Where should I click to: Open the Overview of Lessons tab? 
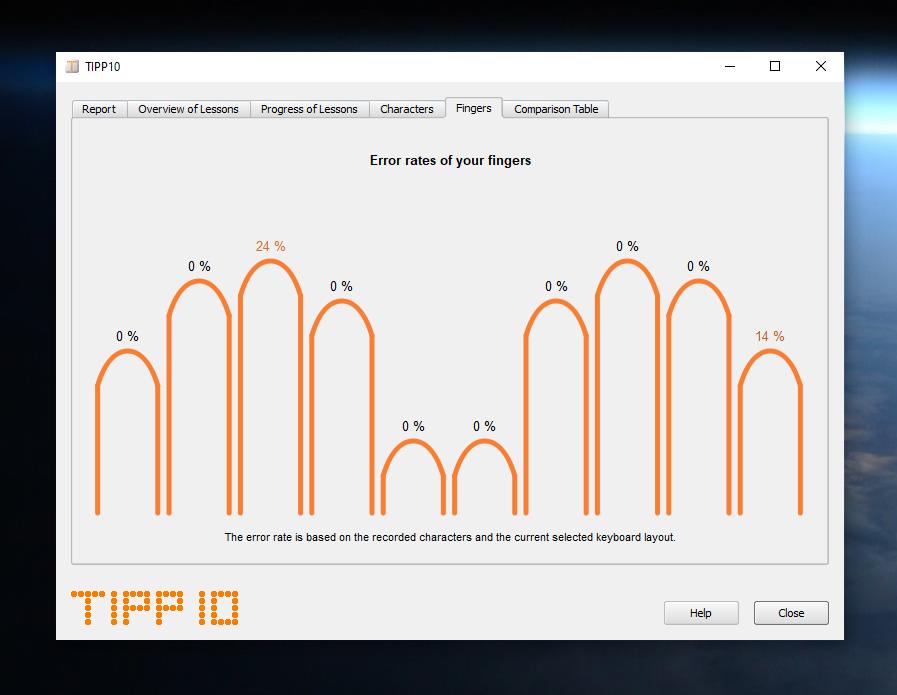(x=188, y=109)
